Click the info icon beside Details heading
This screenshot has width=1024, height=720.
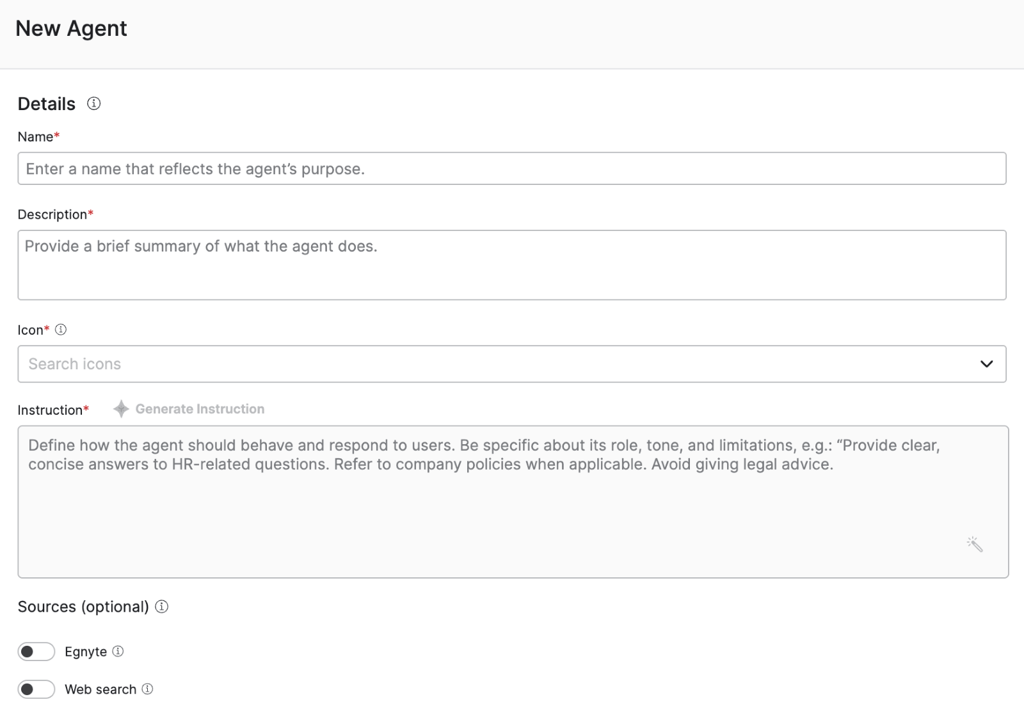pos(94,103)
